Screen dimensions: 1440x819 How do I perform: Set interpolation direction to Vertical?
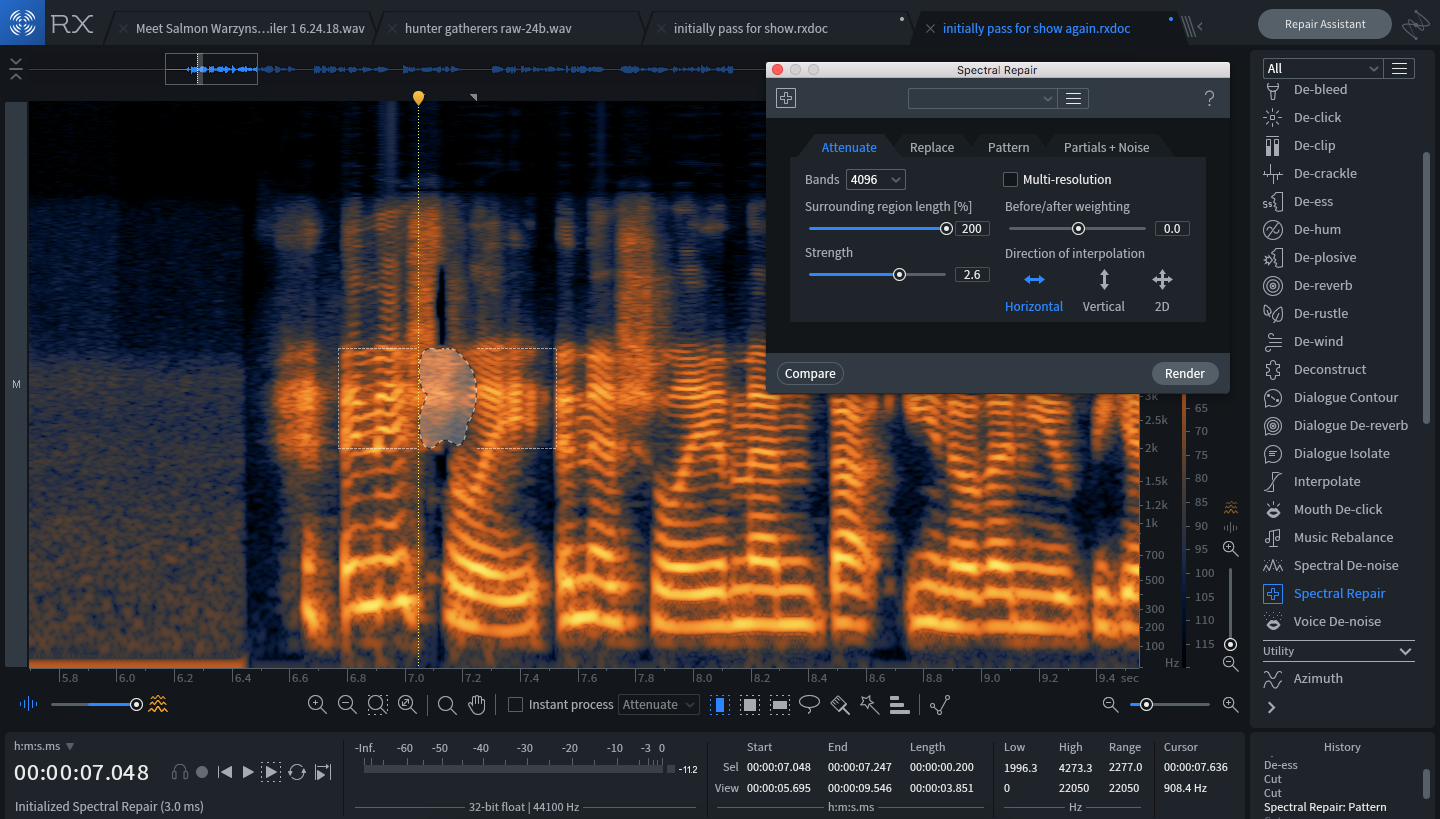(x=1104, y=290)
